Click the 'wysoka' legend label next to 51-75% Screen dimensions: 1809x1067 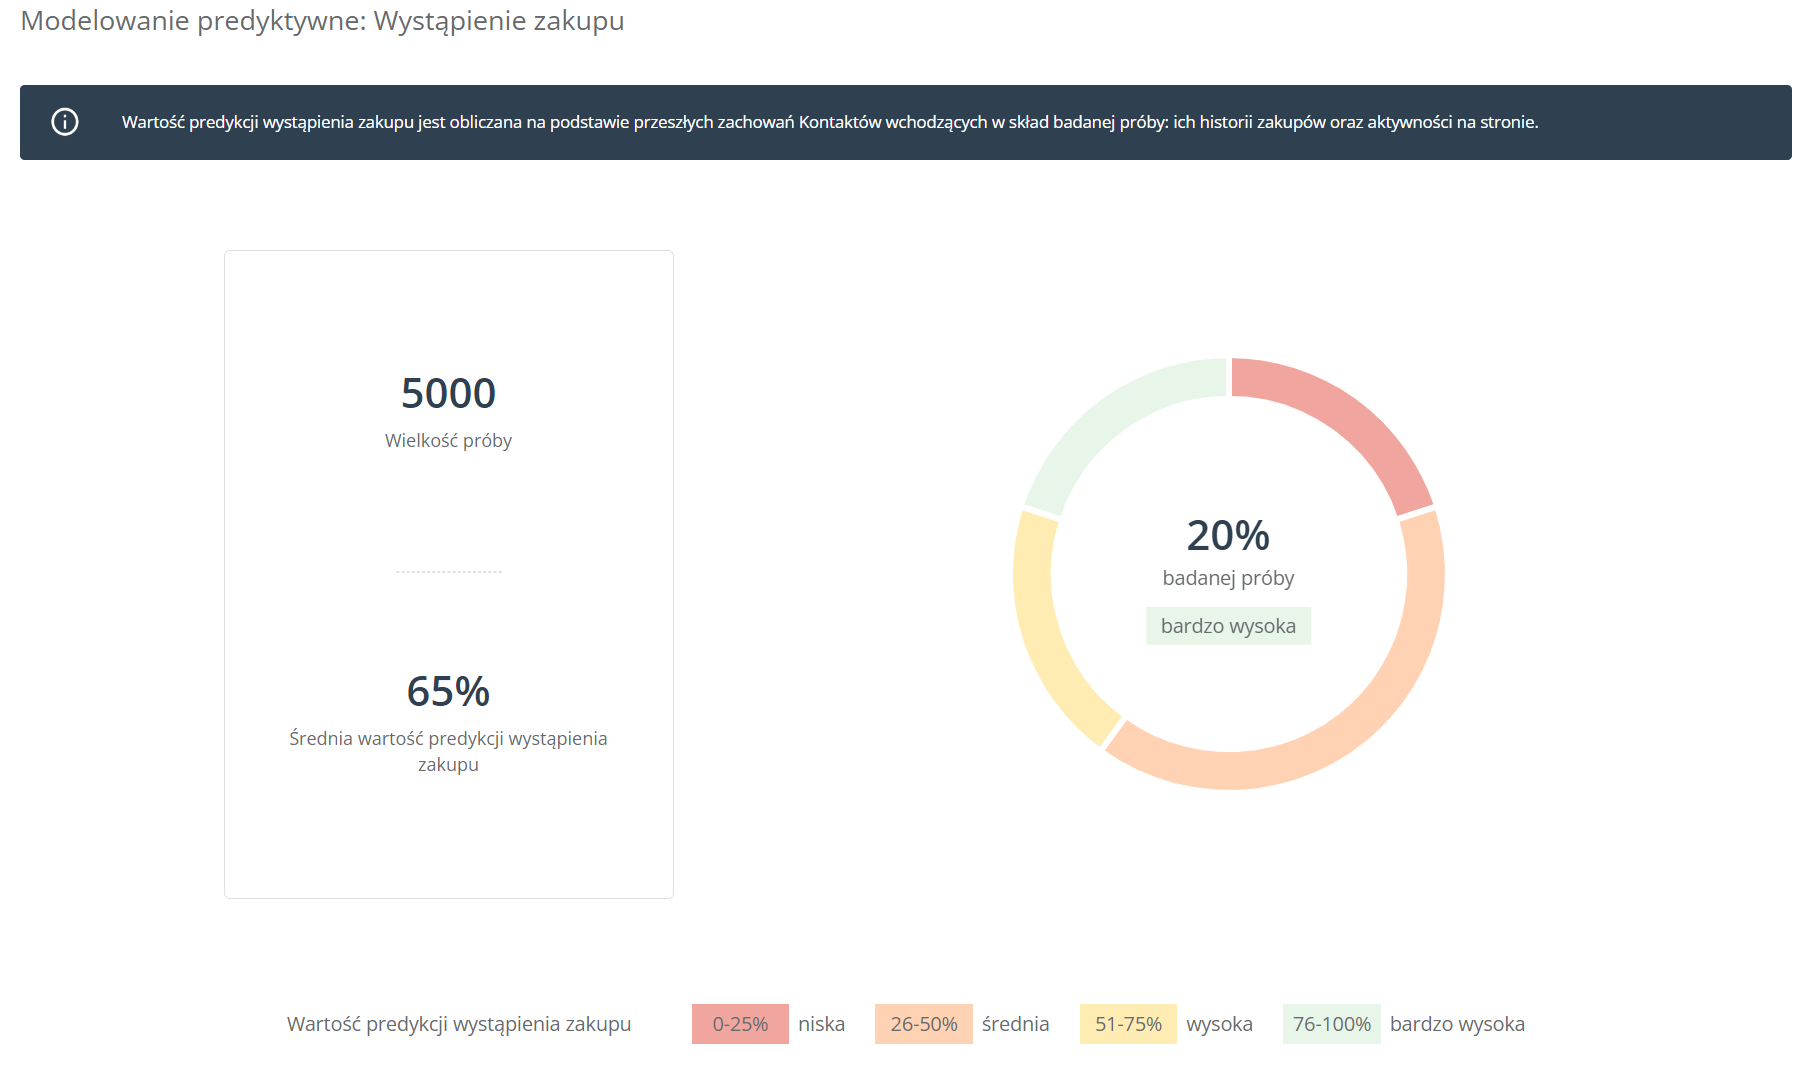[1219, 1024]
